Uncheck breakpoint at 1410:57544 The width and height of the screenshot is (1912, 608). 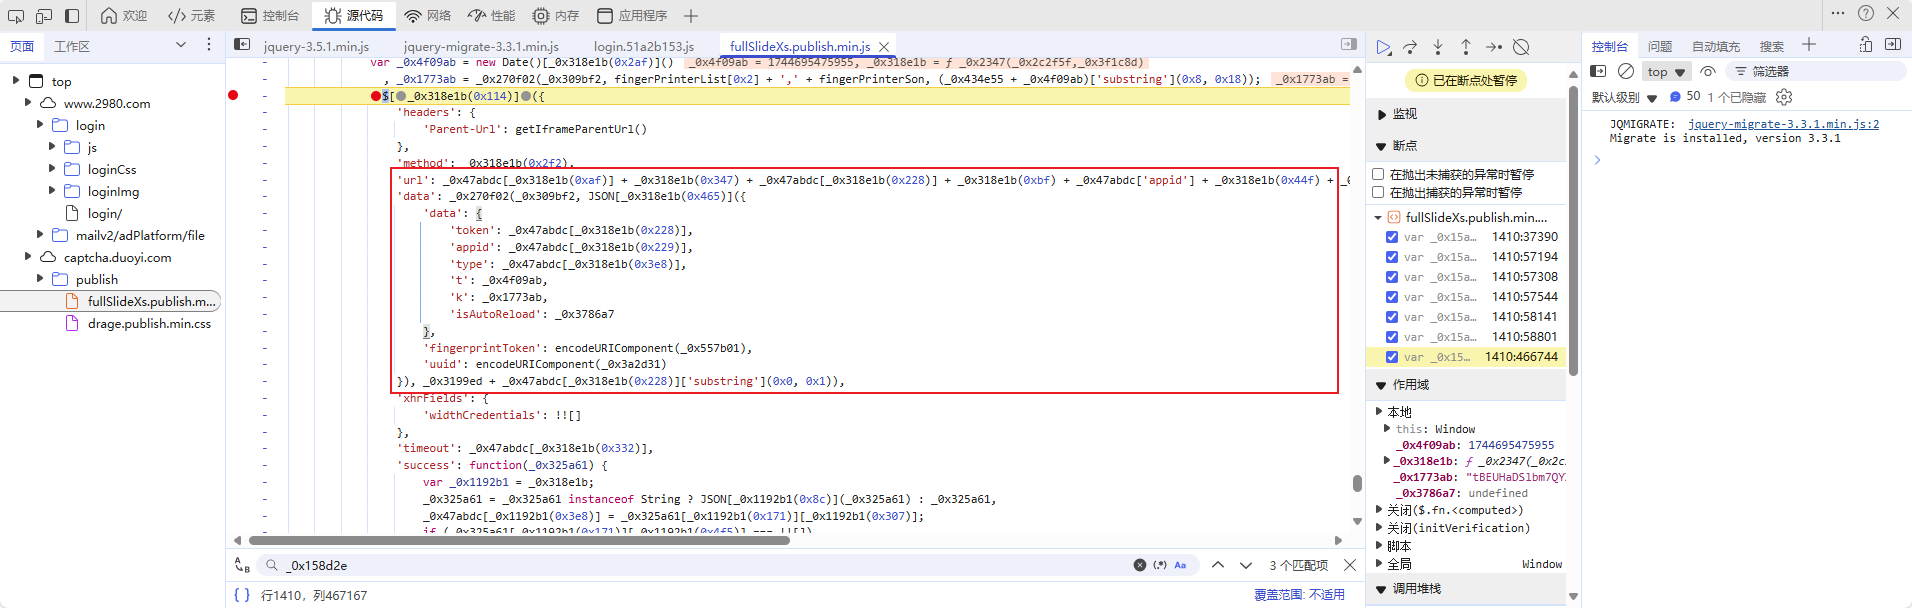point(1392,297)
